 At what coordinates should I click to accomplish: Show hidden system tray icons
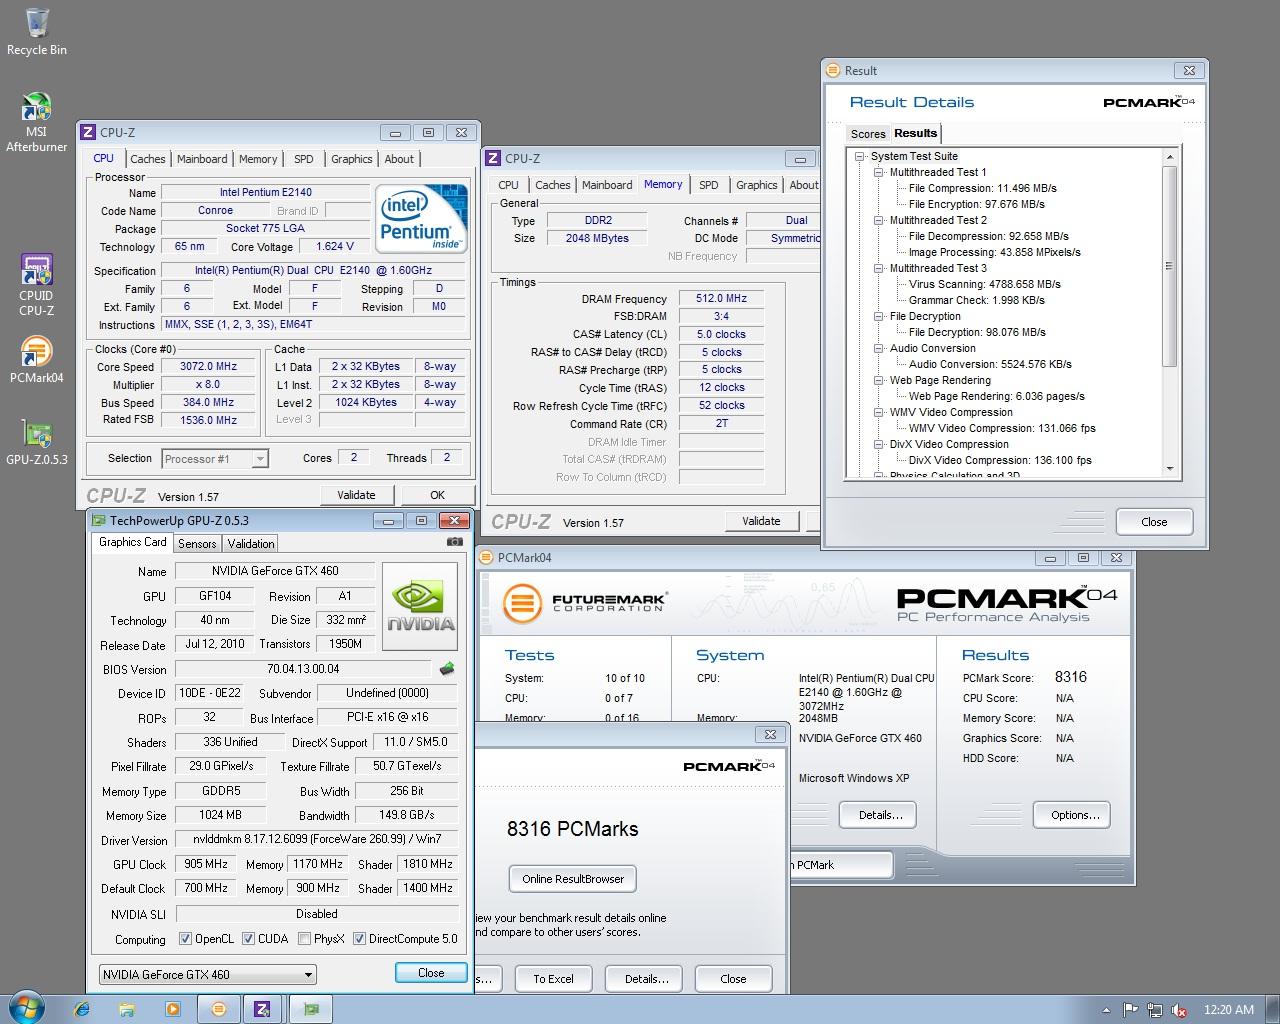point(1106,1010)
